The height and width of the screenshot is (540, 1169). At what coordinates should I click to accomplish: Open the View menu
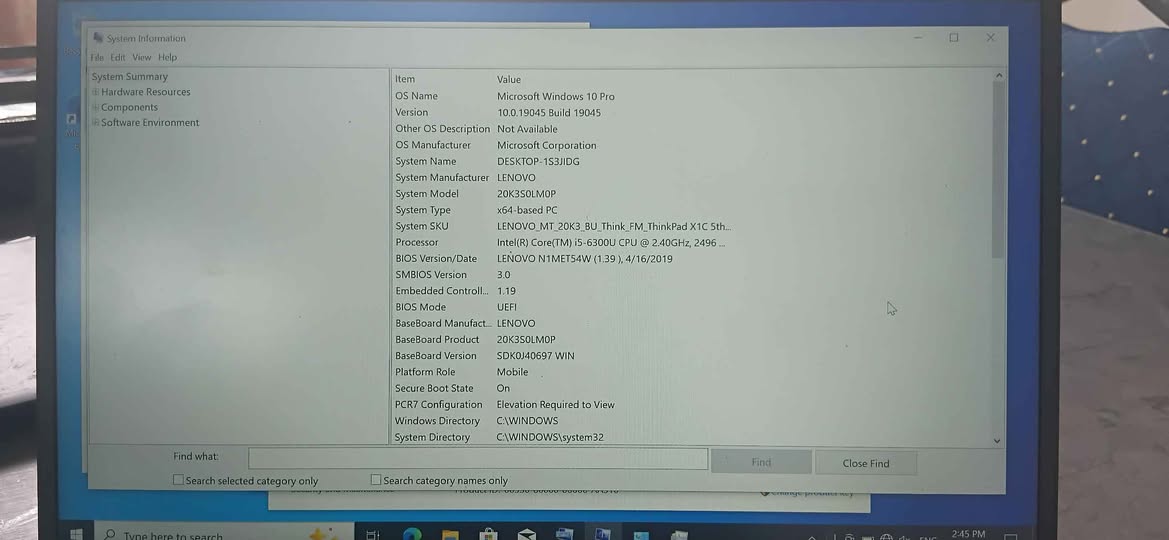(142, 57)
